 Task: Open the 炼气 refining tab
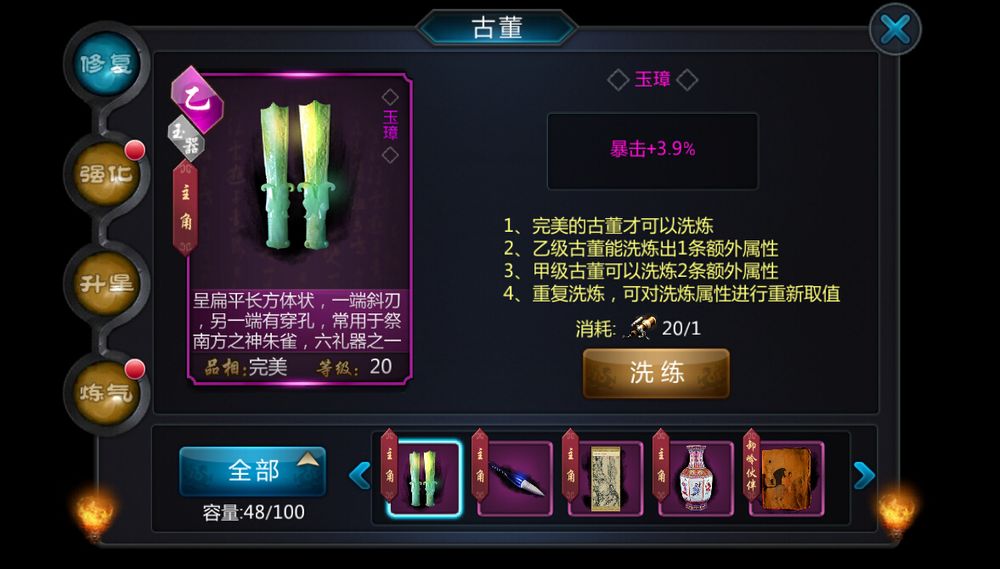pyautogui.click(x=106, y=392)
